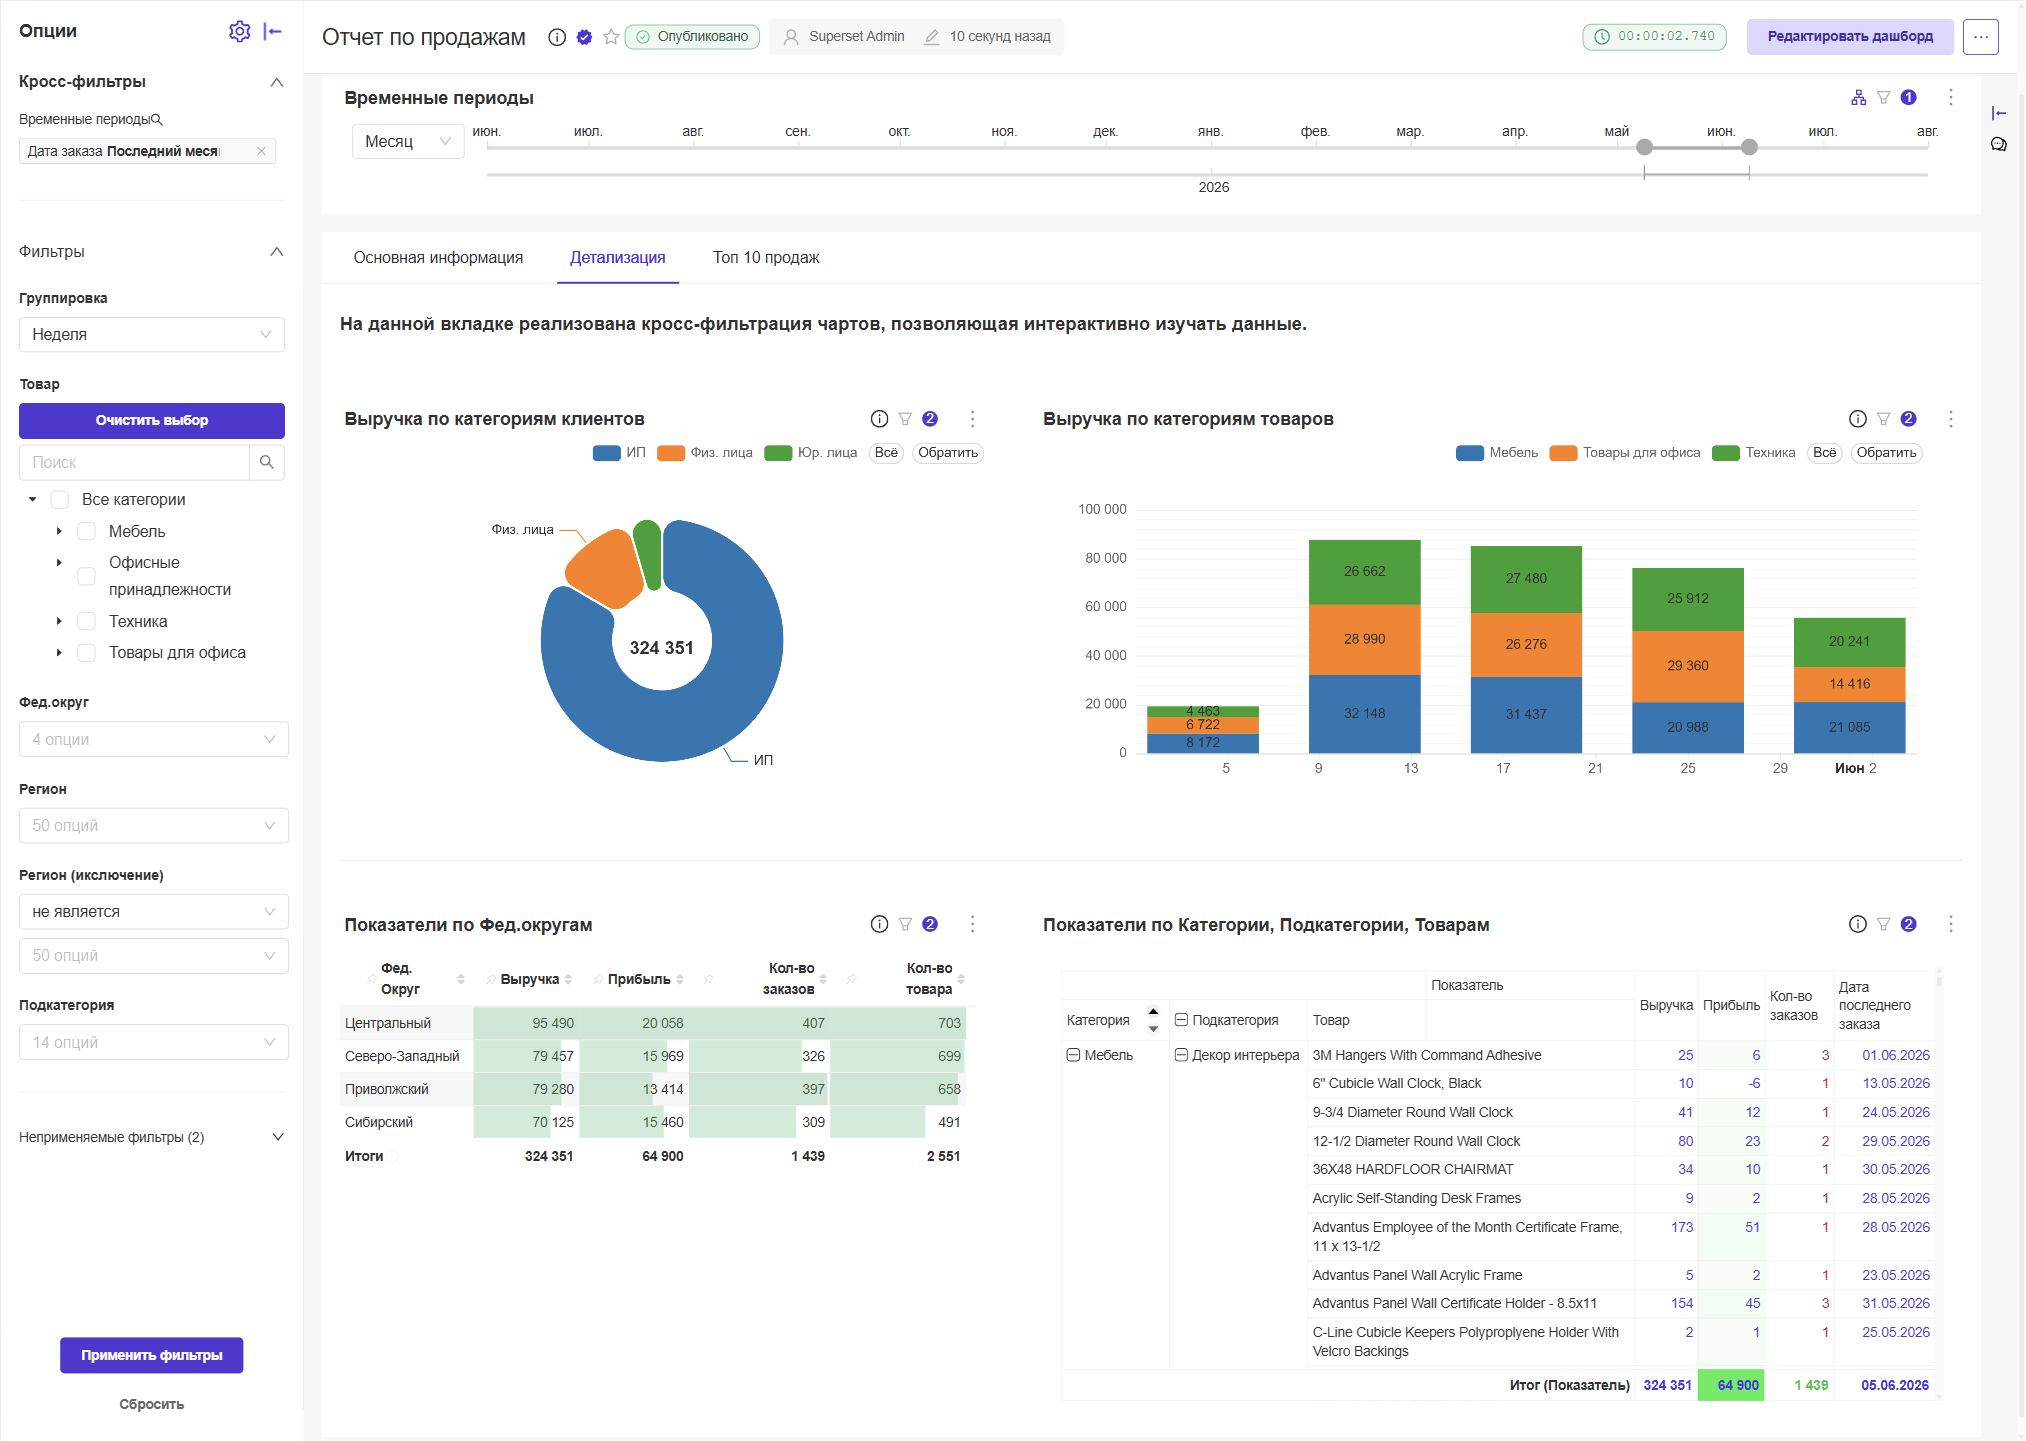The width and height of the screenshot is (2026, 1441).
Task: Open filter settings gear icon
Action: (239, 31)
